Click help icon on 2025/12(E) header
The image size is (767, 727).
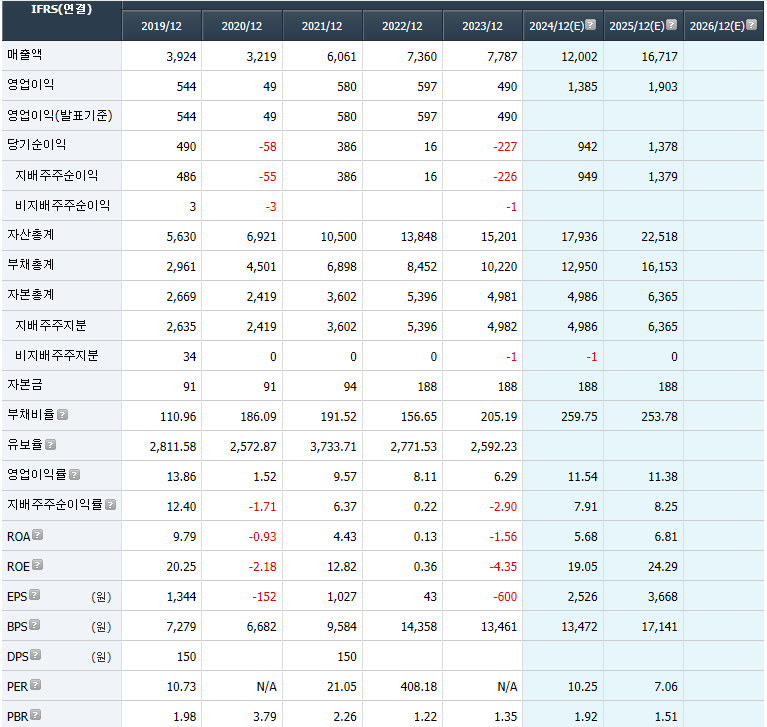(x=671, y=25)
